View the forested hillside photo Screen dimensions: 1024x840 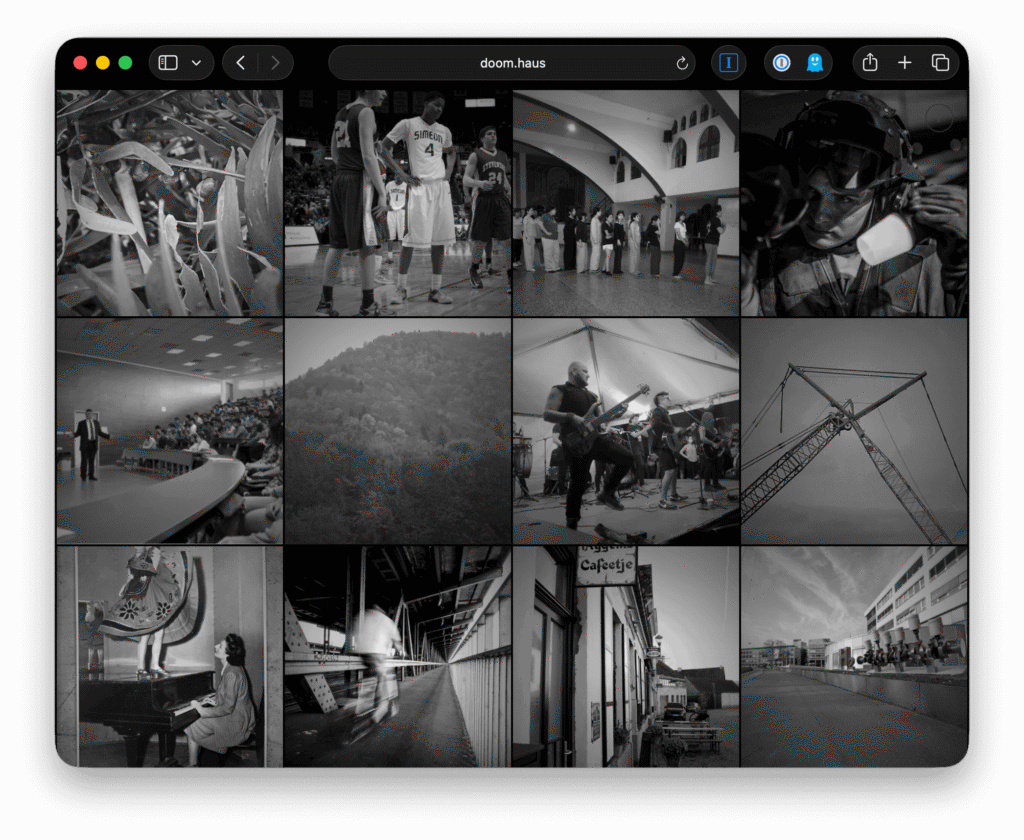[397, 431]
